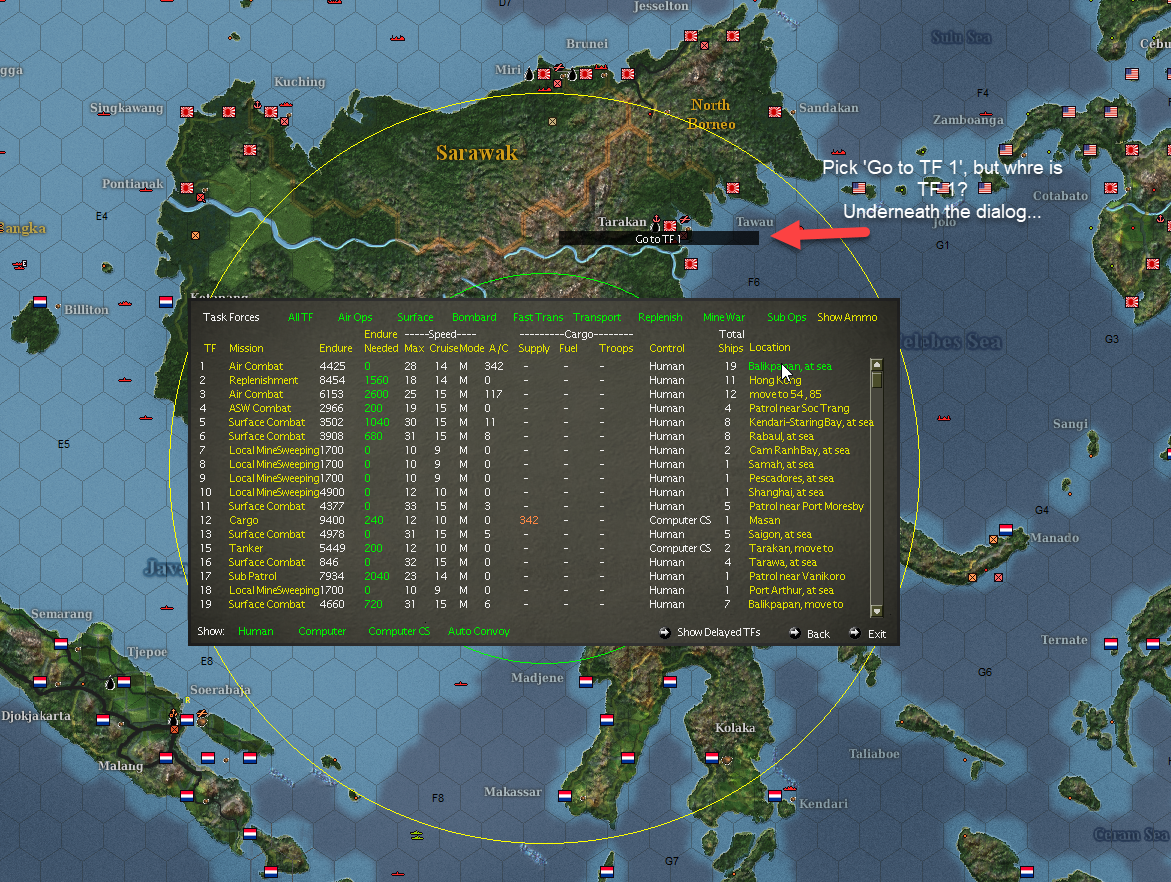1171x882 pixels.
Task: Click location 'Hong Kong' for TF 2
Action: point(775,380)
